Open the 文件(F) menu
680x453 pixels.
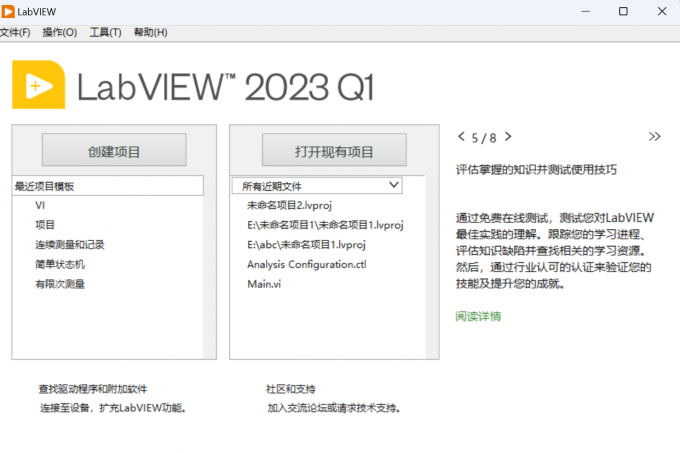tap(15, 33)
